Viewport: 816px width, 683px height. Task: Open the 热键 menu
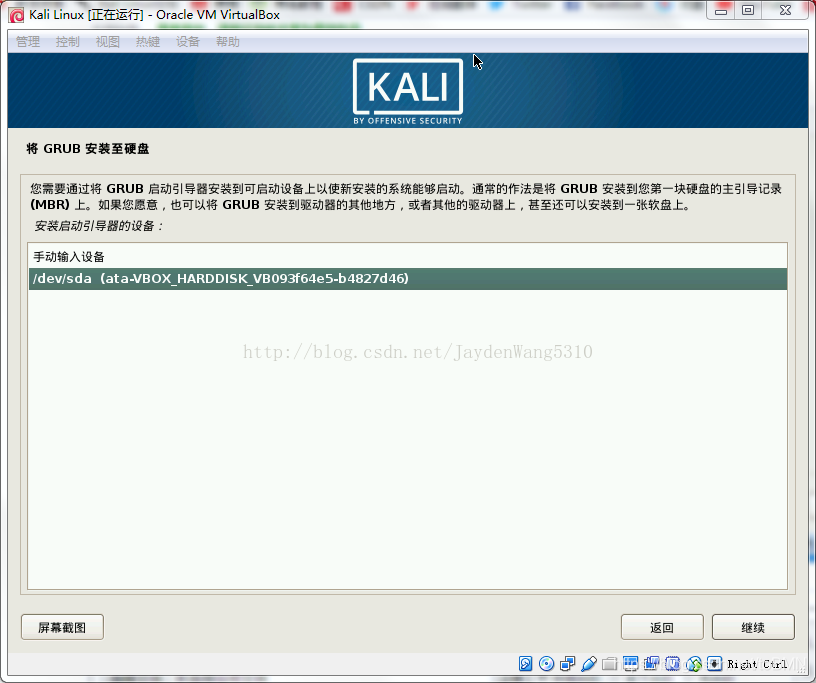tap(148, 42)
